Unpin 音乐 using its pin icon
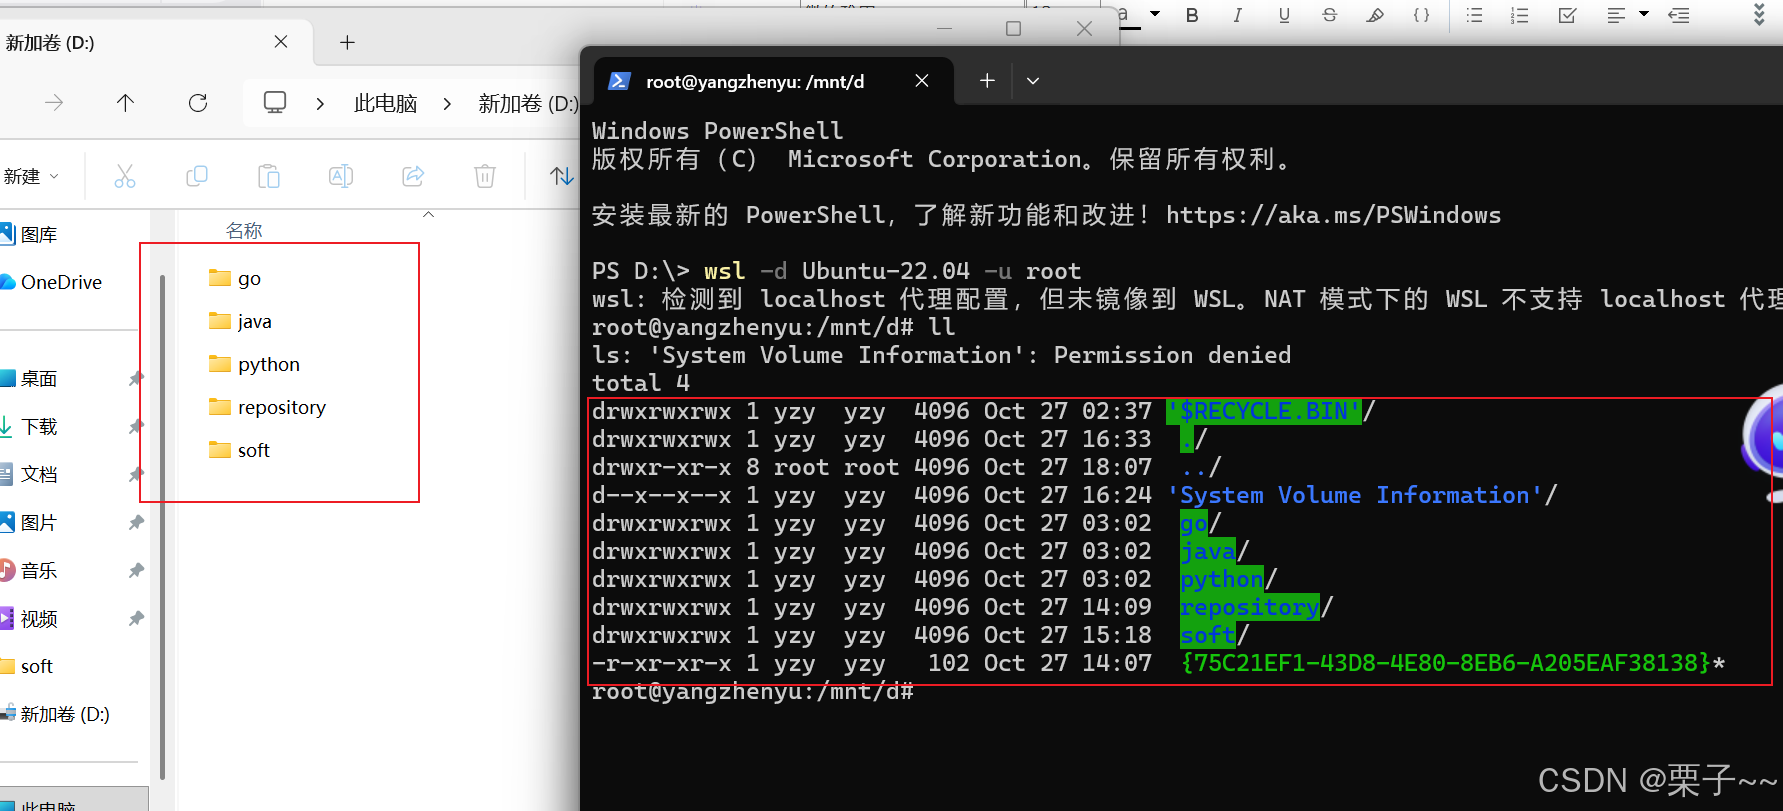The height and width of the screenshot is (811, 1783). point(136,571)
